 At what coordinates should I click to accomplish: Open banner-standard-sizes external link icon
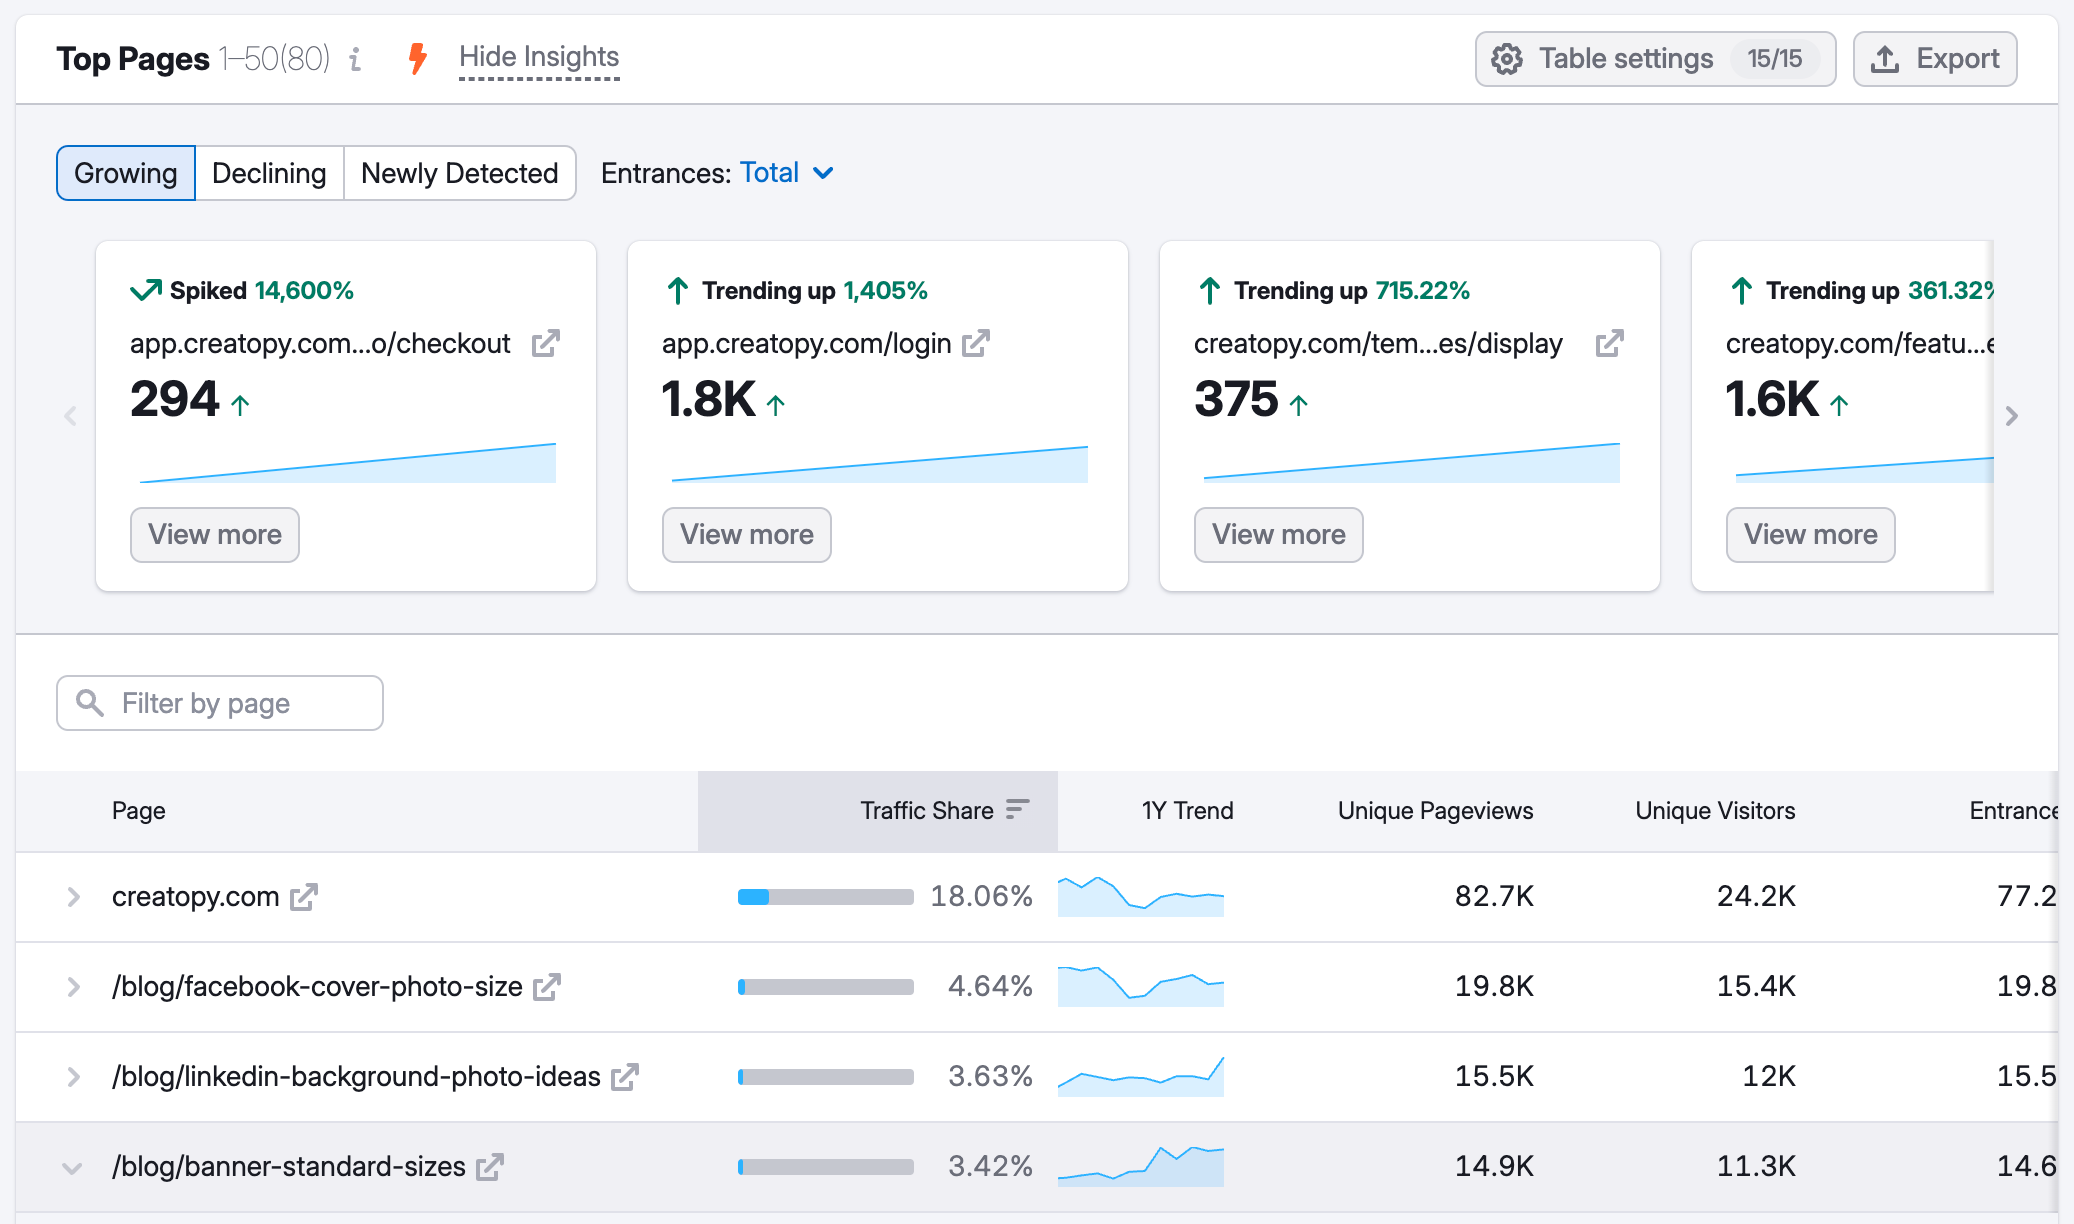[490, 1167]
